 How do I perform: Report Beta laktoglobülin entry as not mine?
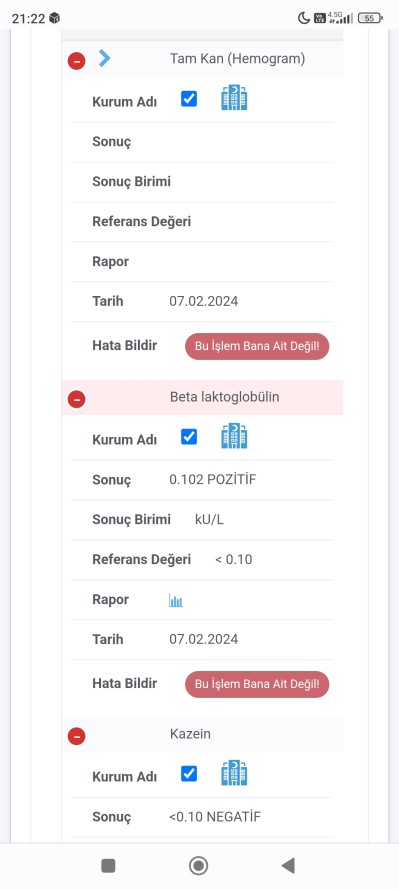(257, 684)
